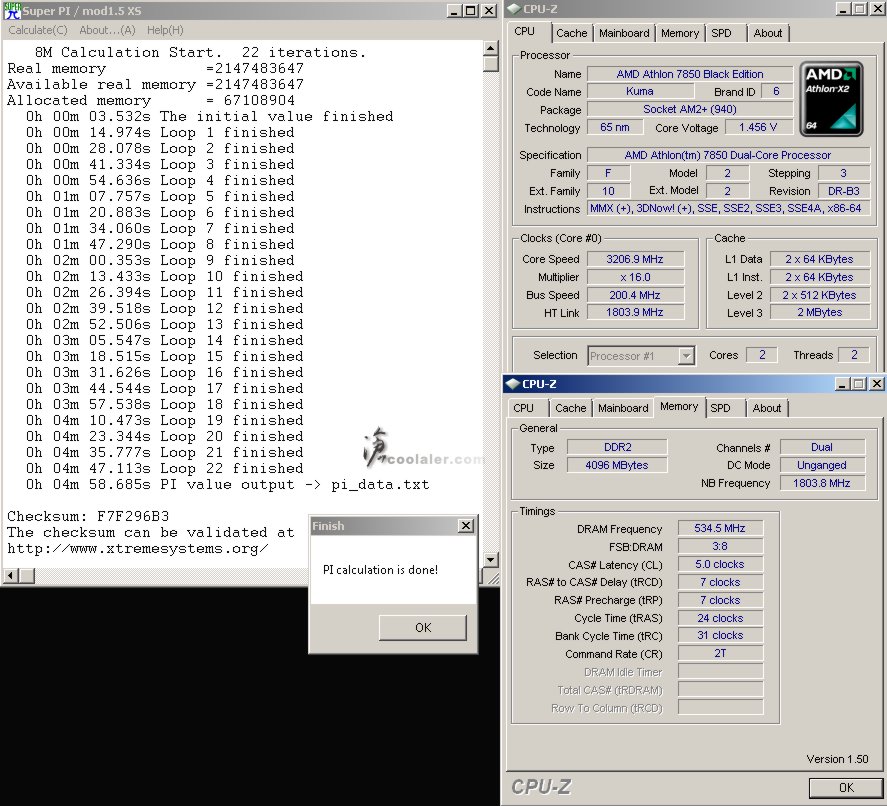Click the FSB:DRAM 3:8 value
Image resolution: width=887 pixels, height=806 pixels.
click(720, 546)
